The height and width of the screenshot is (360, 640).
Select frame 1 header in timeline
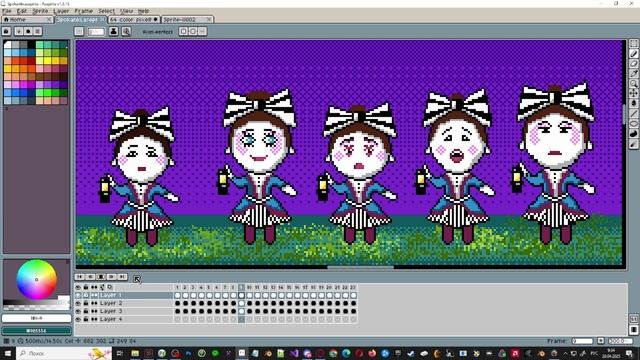[177, 287]
